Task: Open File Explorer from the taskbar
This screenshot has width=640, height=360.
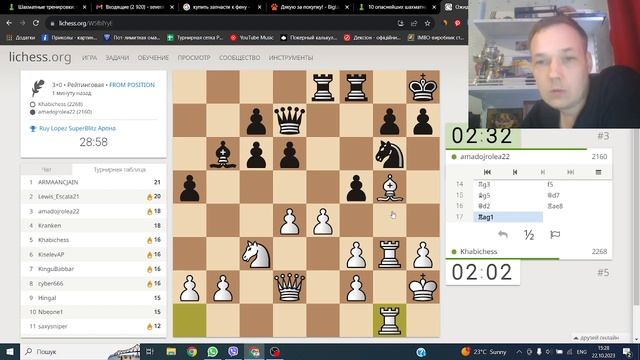Action: (x=171, y=351)
